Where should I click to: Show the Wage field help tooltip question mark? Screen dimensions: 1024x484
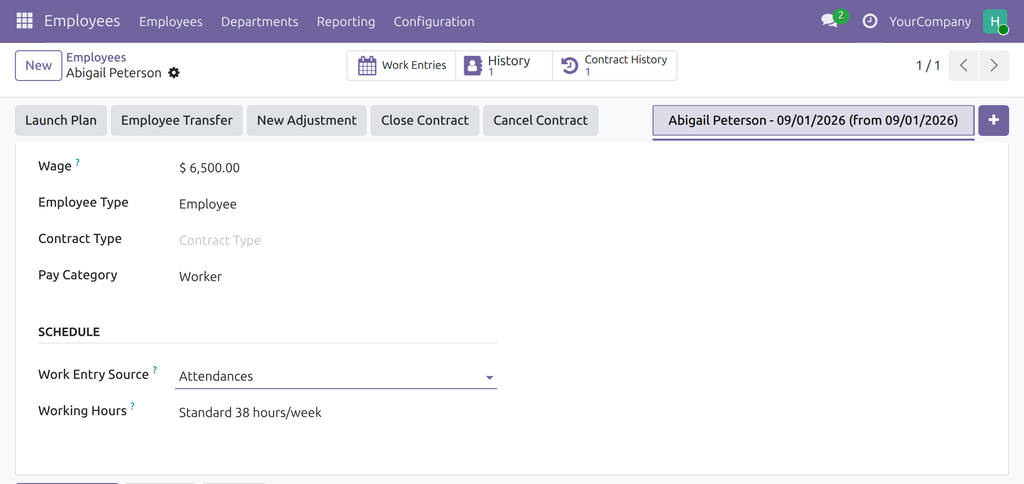[77, 163]
